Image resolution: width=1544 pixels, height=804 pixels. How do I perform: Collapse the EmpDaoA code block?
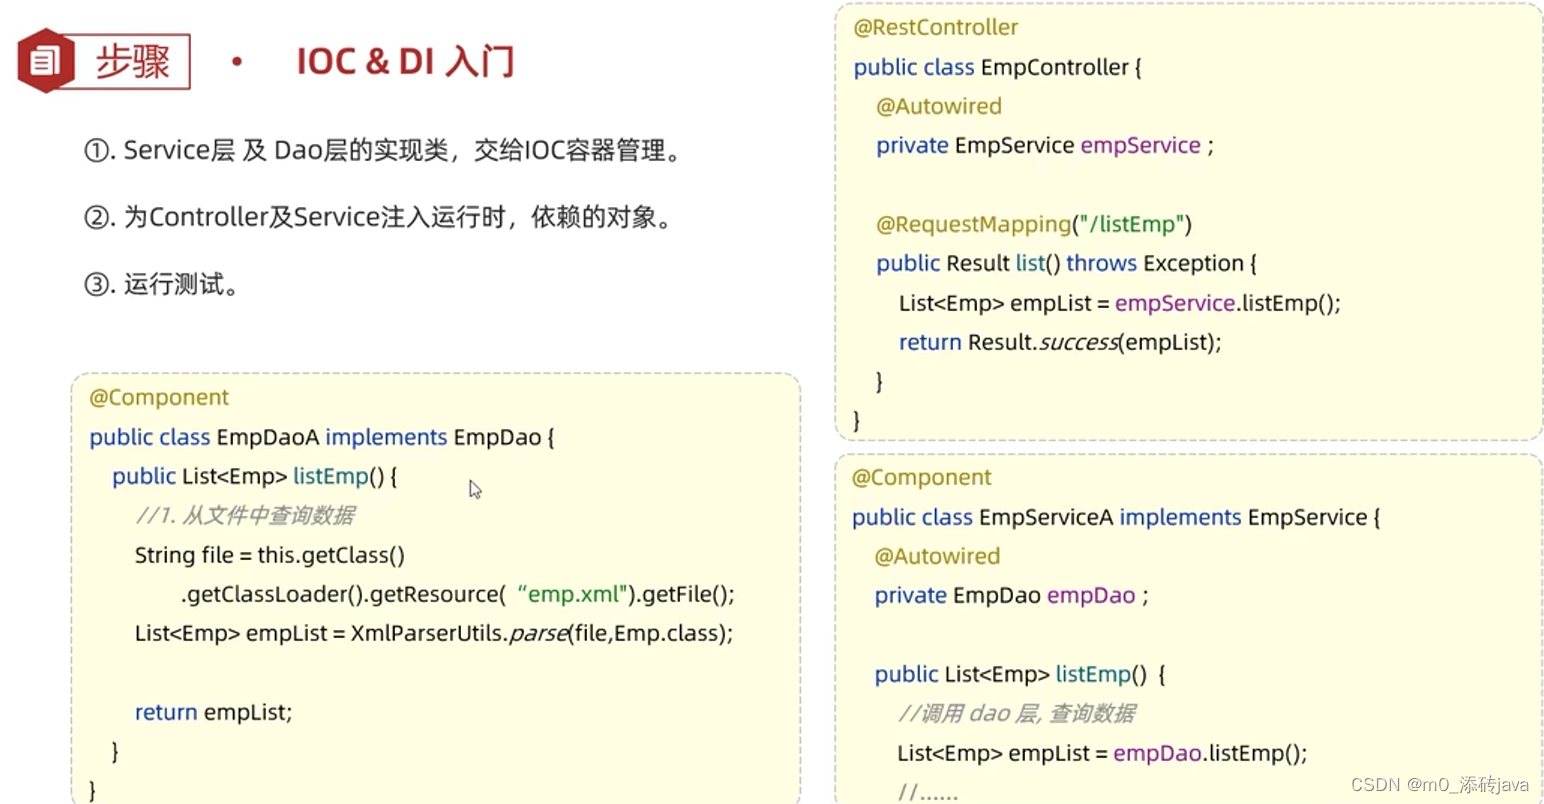[437, 590]
